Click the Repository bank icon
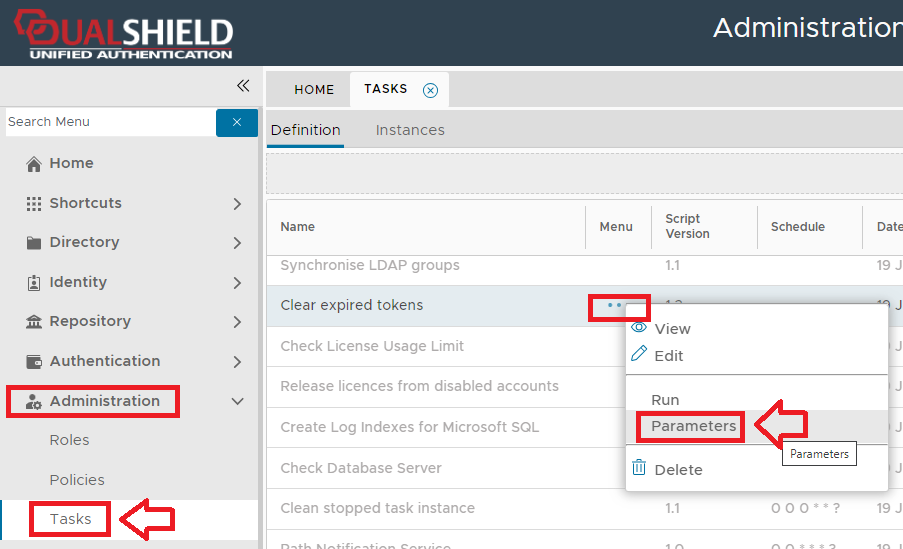Viewport: 903px width, 549px height. click(x=34, y=322)
